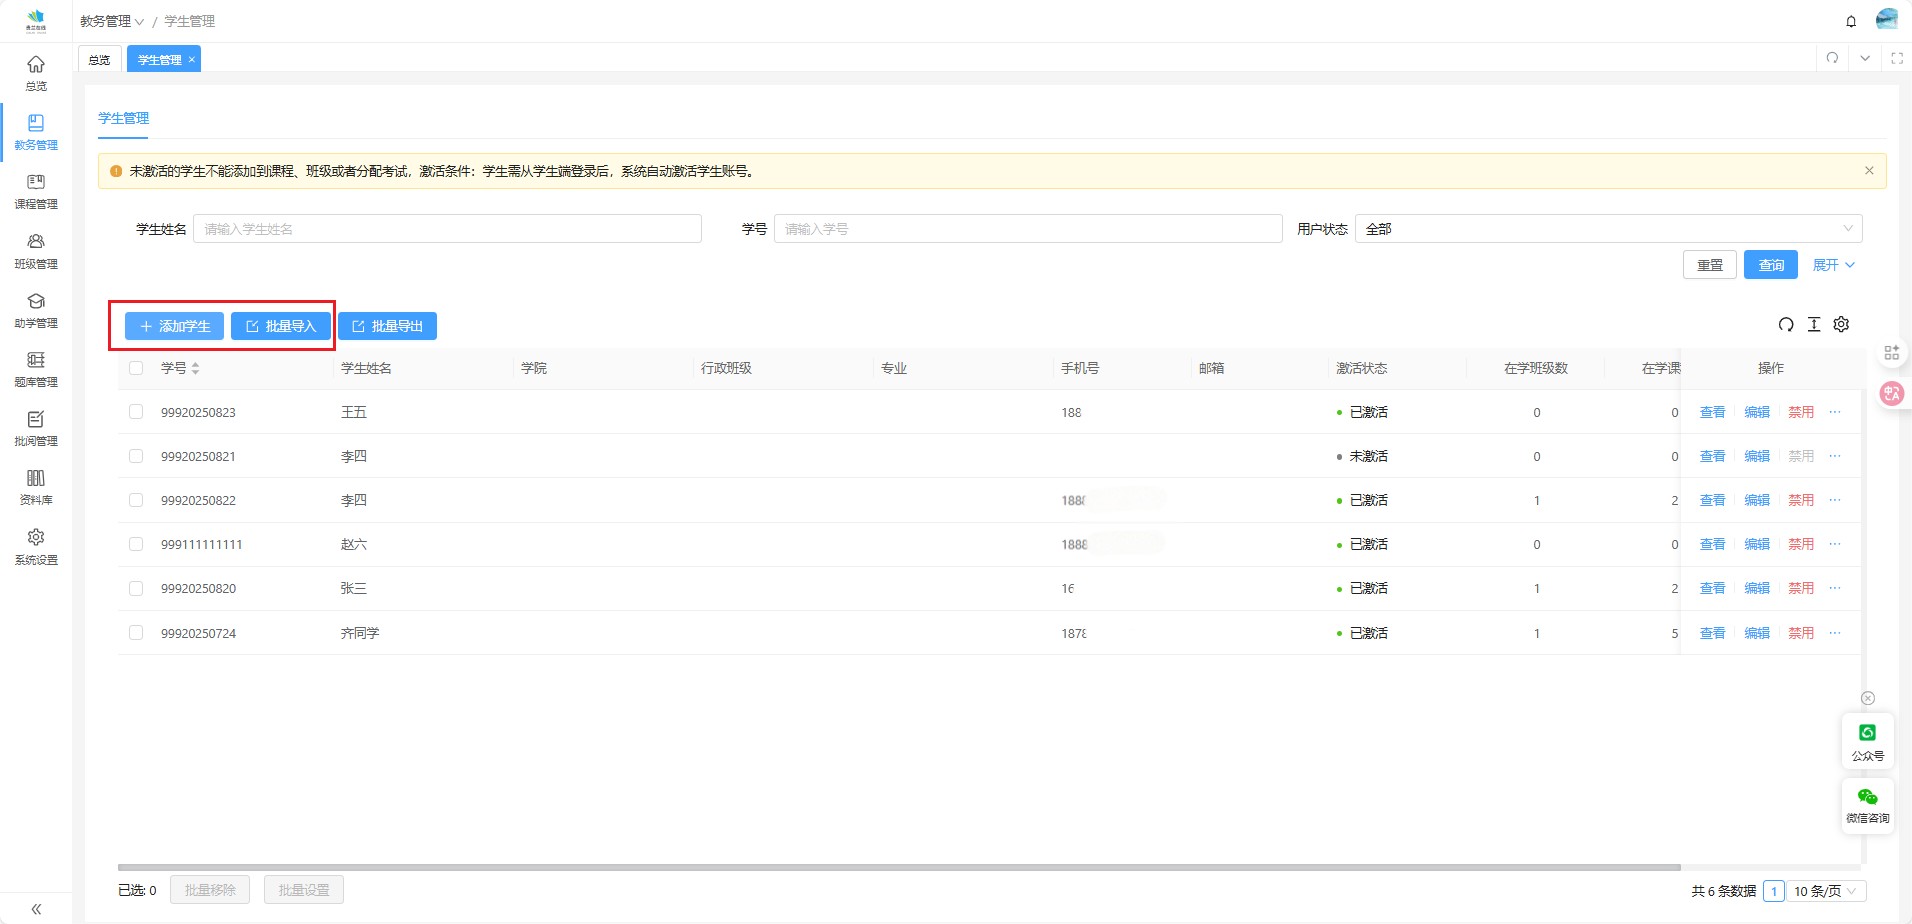This screenshot has height=924, width=1912.
Task: Open 系统设置 gear in sidebar
Action: [36, 545]
